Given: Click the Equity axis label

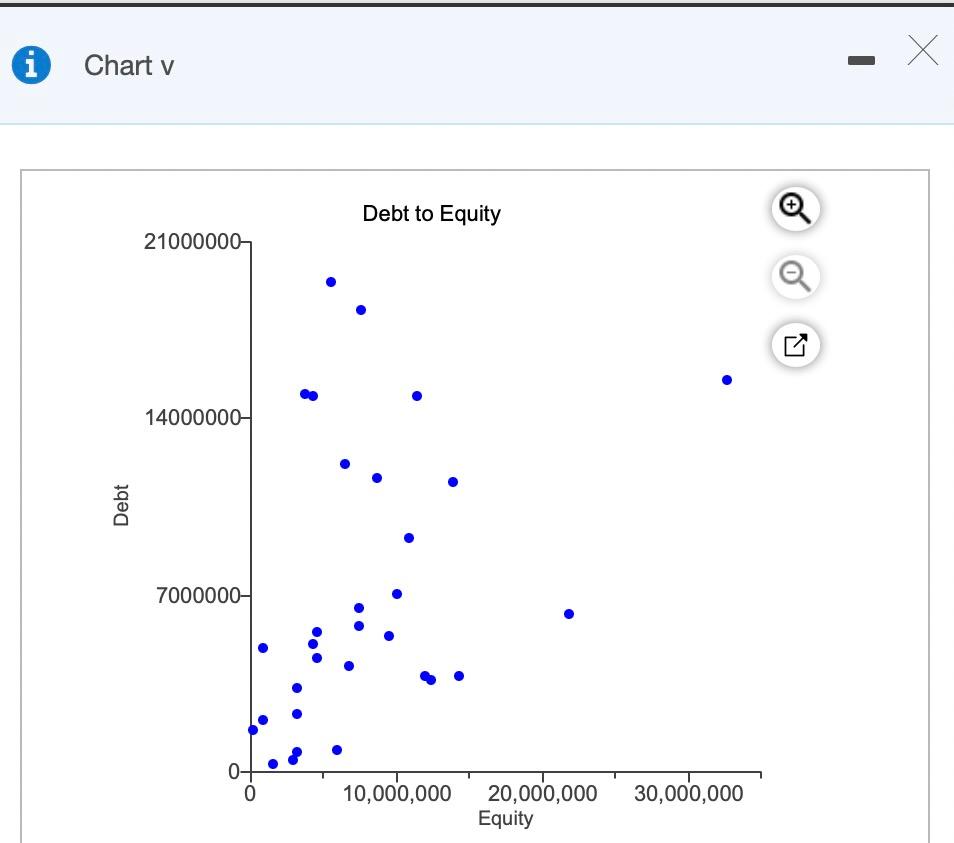Looking at the screenshot, I should click(506, 818).
